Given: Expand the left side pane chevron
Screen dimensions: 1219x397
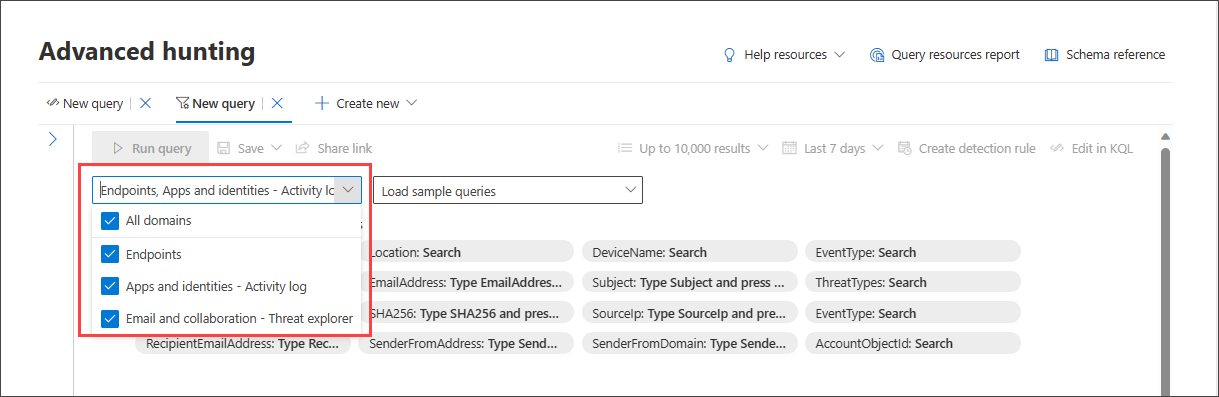Looking at the screenshot, I should [53, 140].
